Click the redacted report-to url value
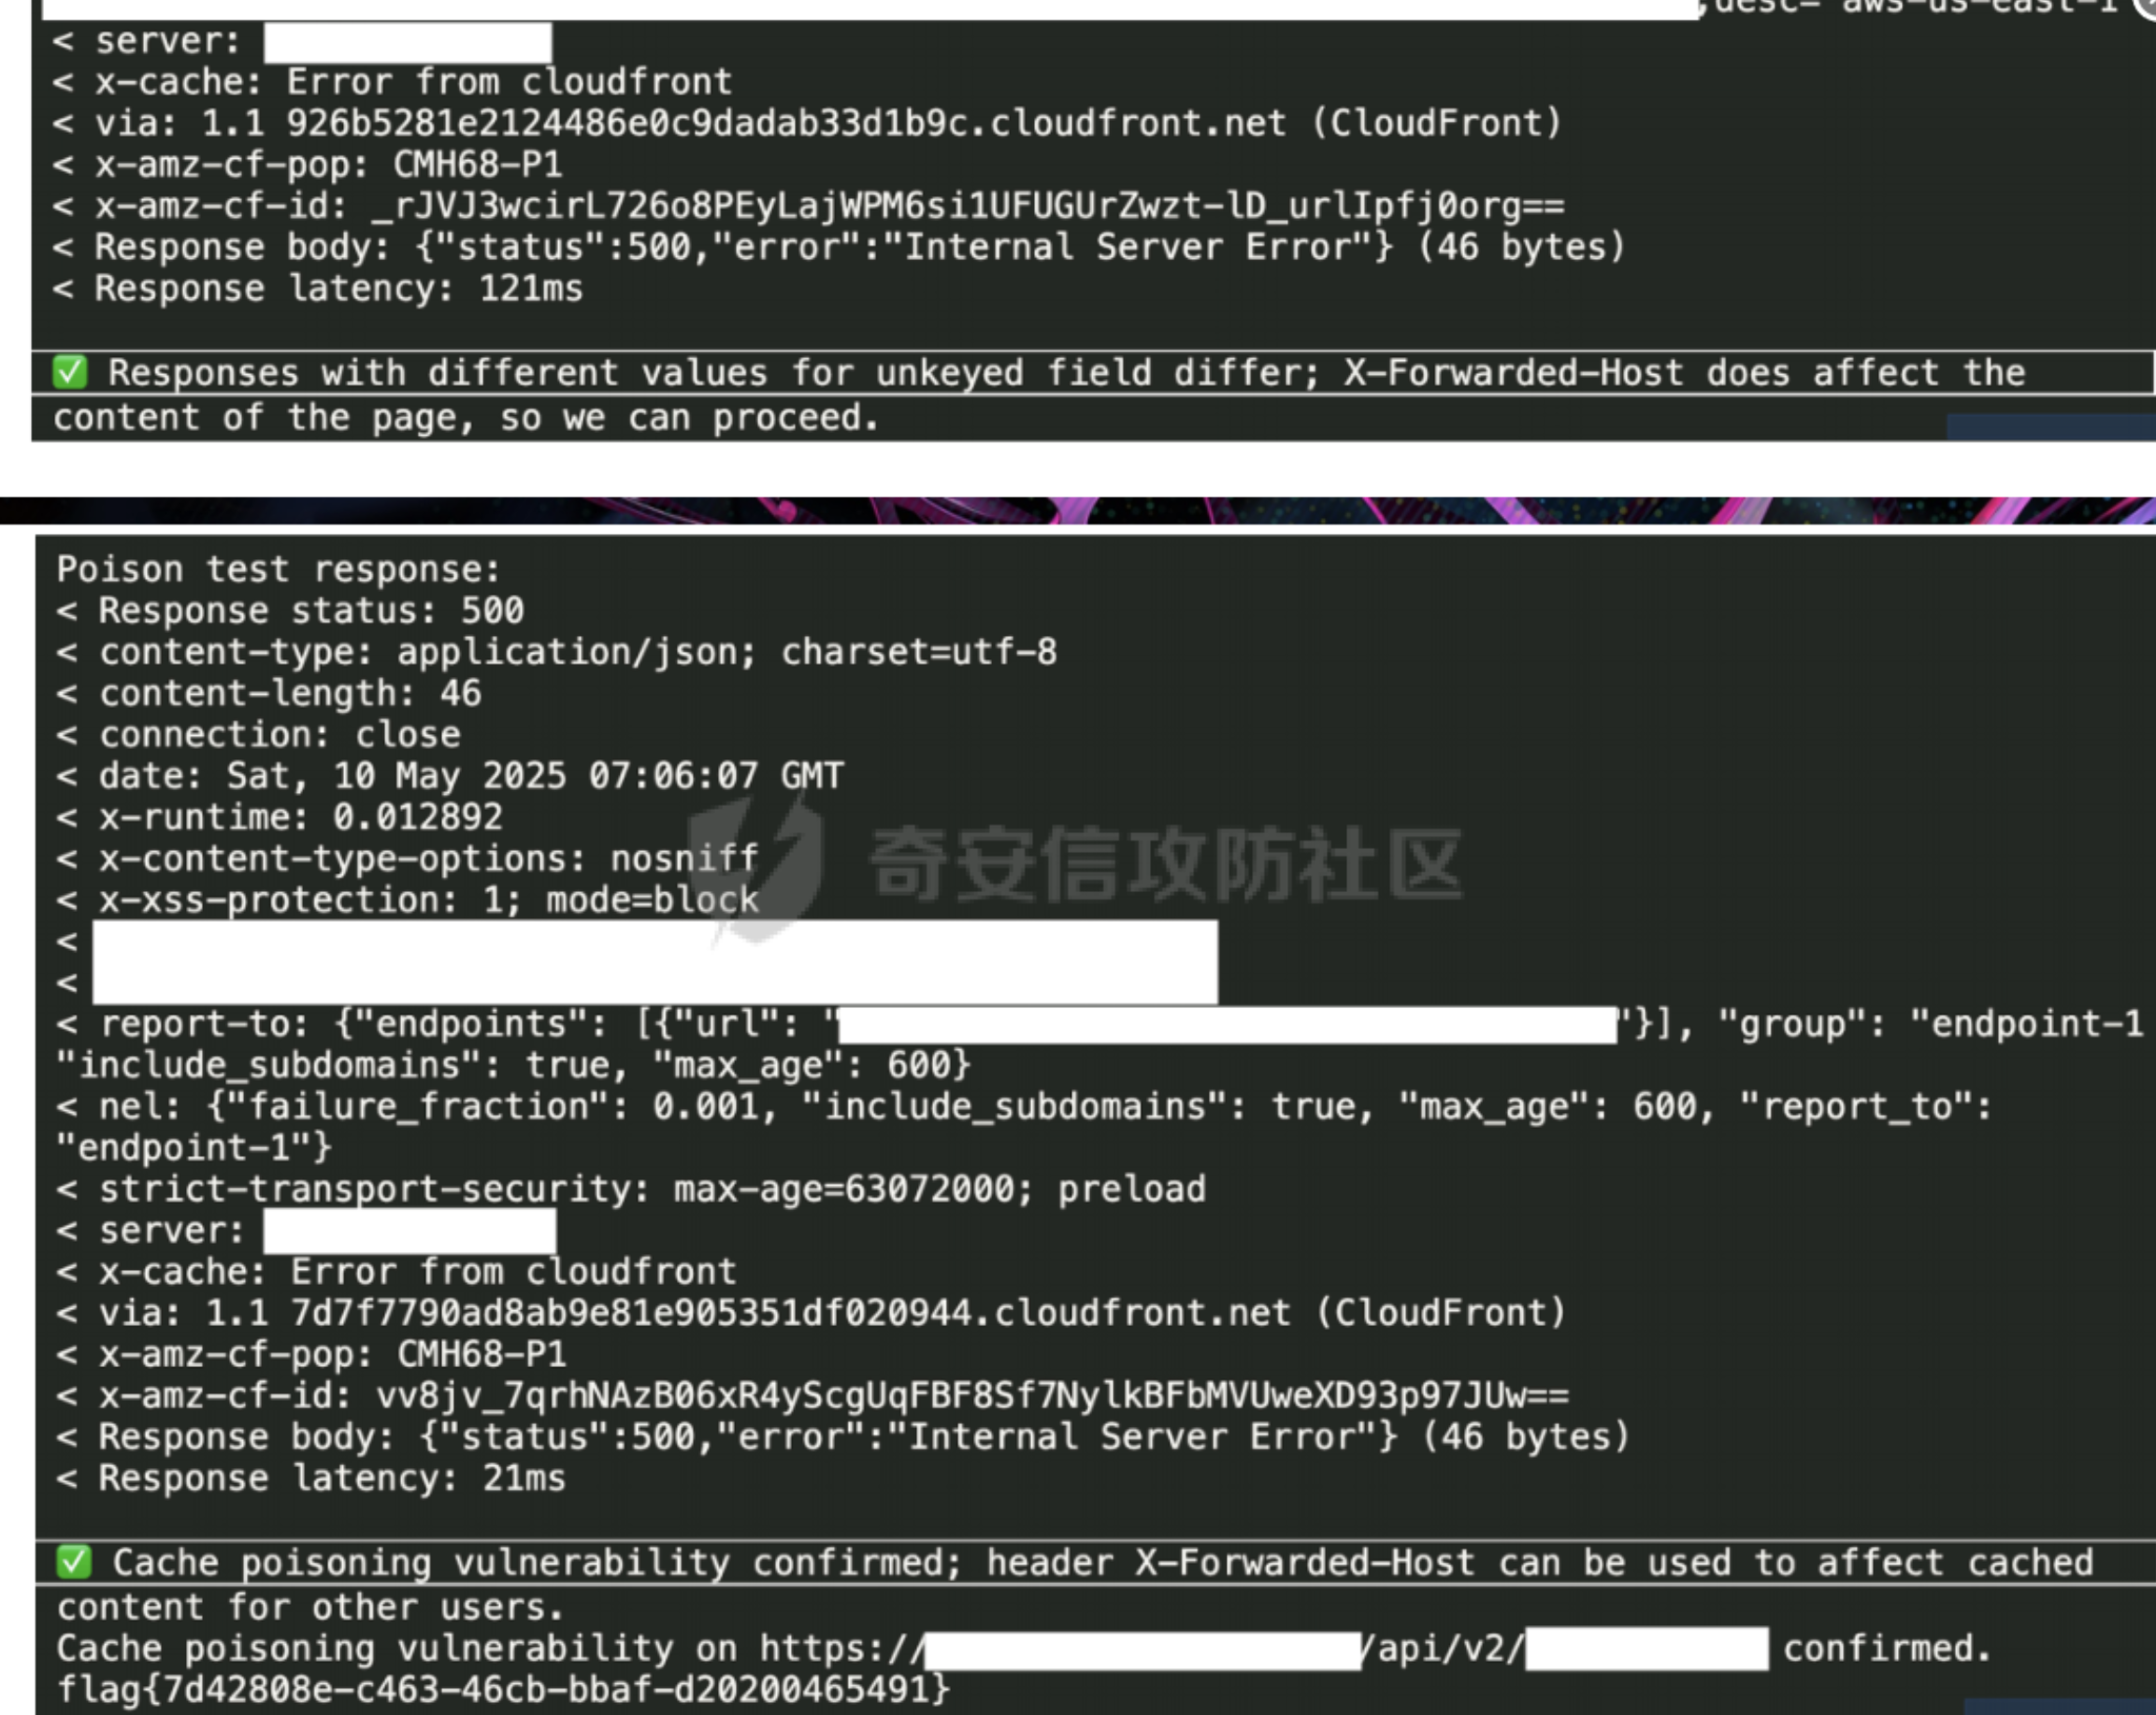Screen dimensions: 2156x1715 click(x=1228, y=1025)
